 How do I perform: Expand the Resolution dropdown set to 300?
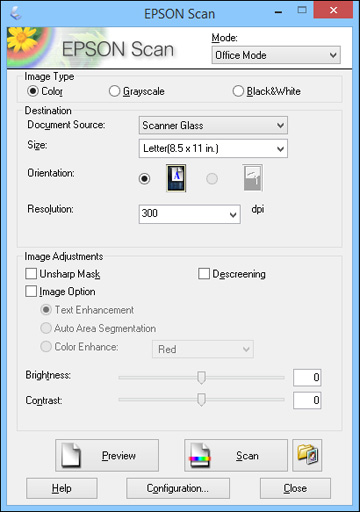tap(189, 214)
